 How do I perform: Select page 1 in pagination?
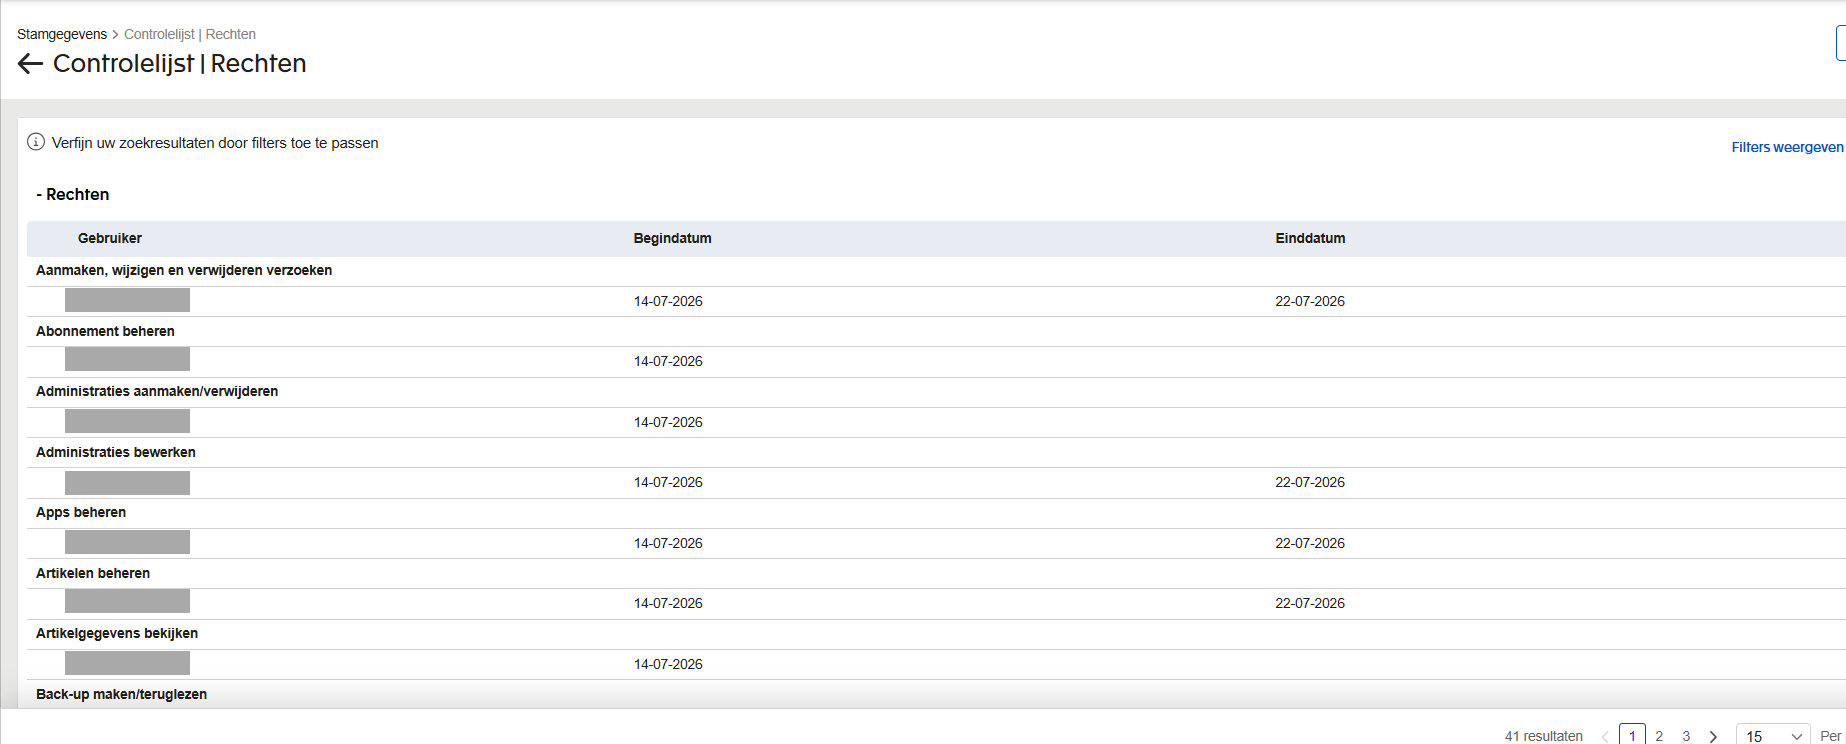(1632, 735)
